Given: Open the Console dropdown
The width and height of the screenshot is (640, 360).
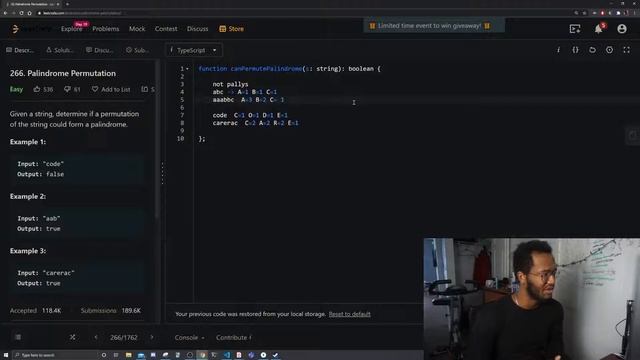Looking at the screenshot, I should coord(189,338).
